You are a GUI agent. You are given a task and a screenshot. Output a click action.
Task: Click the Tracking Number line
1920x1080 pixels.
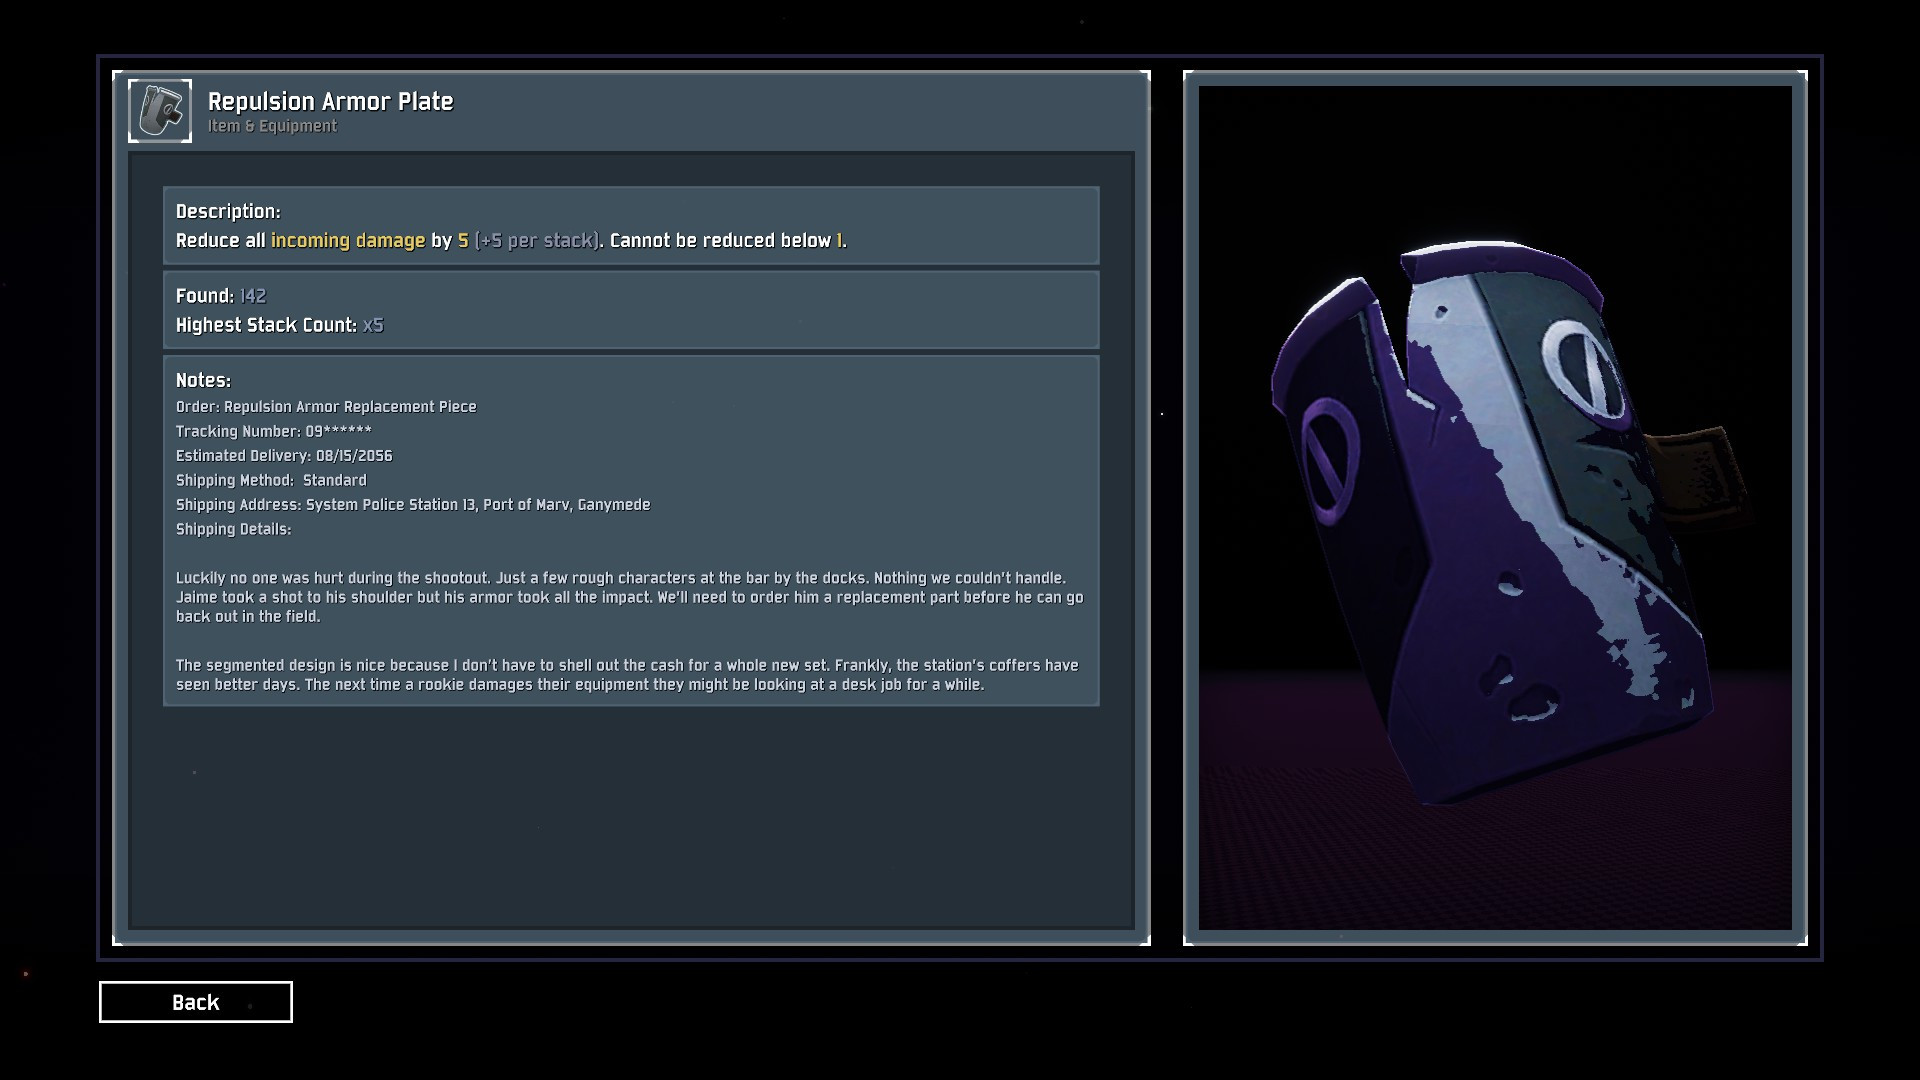coord(274,431)
